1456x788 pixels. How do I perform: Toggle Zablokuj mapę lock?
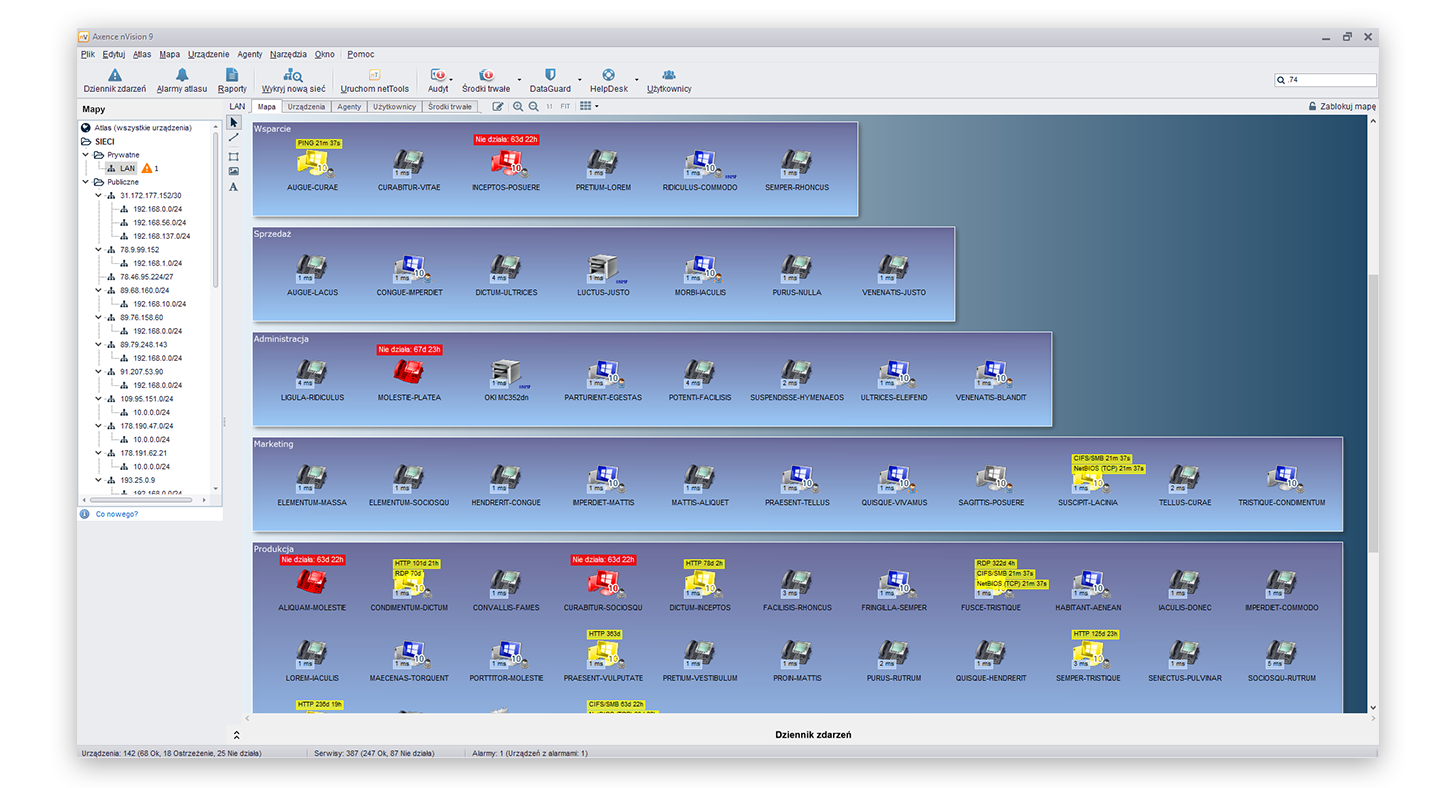1342,106
